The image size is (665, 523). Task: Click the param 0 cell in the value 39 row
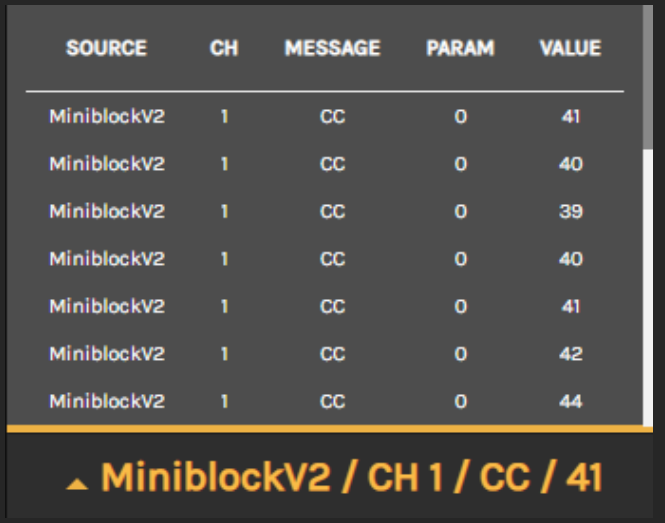pos(460,212)
